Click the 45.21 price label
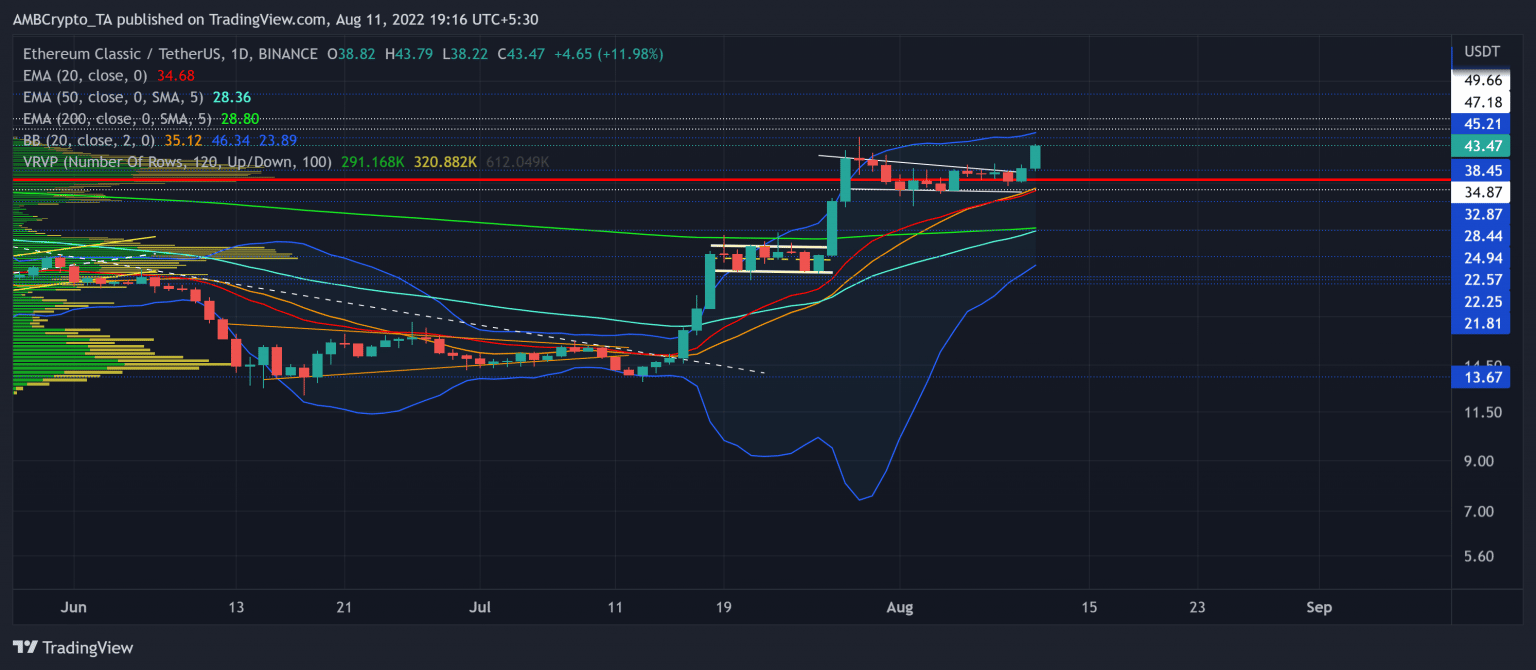 (x=1481, y=124)
